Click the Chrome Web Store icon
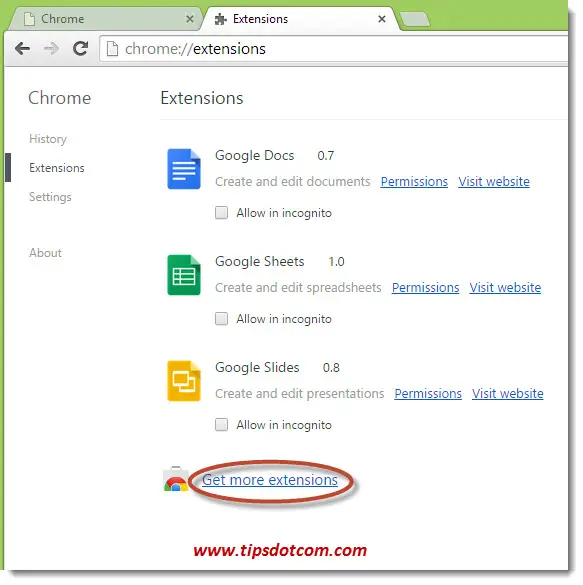The height and width of the screenshot is (585, 583). pos(176,479)
